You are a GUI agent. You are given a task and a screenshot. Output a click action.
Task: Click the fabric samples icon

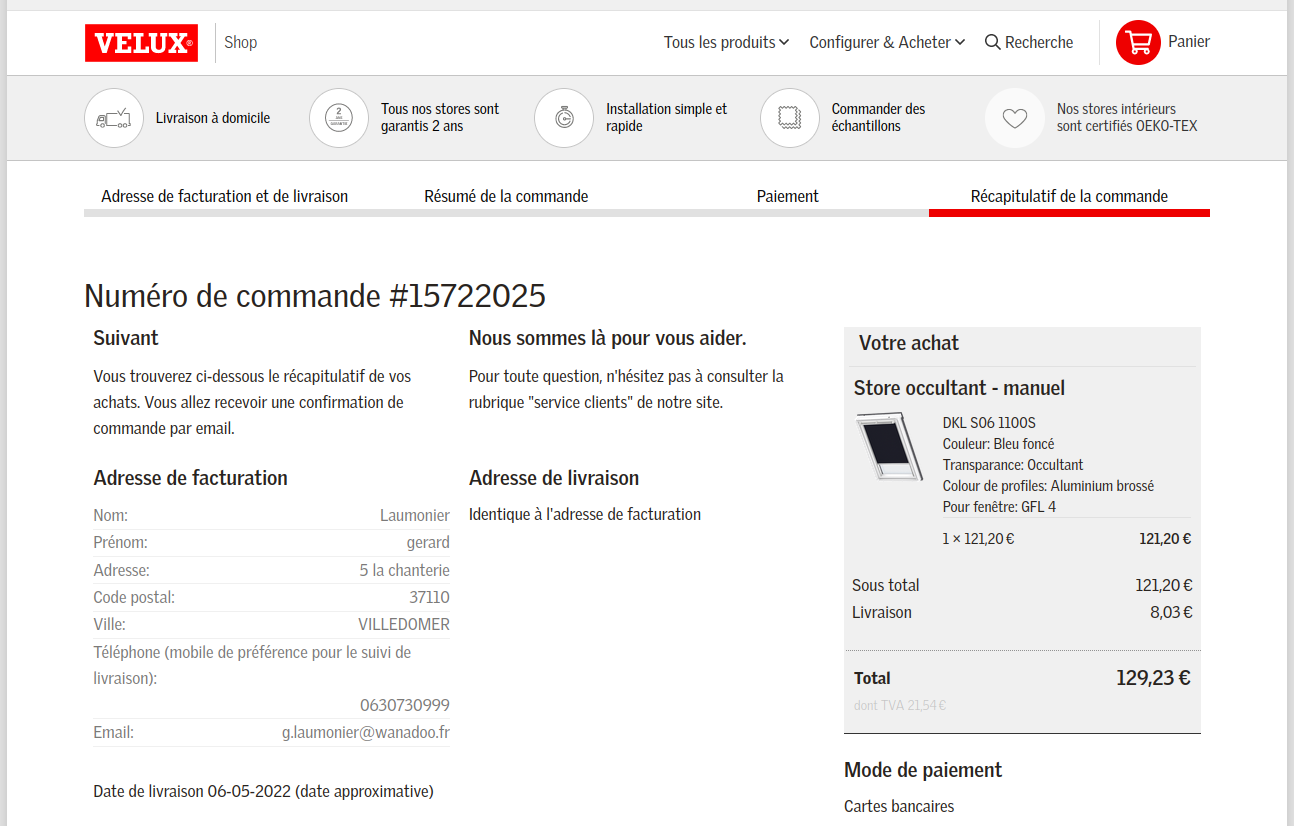[x=790, y=118]
